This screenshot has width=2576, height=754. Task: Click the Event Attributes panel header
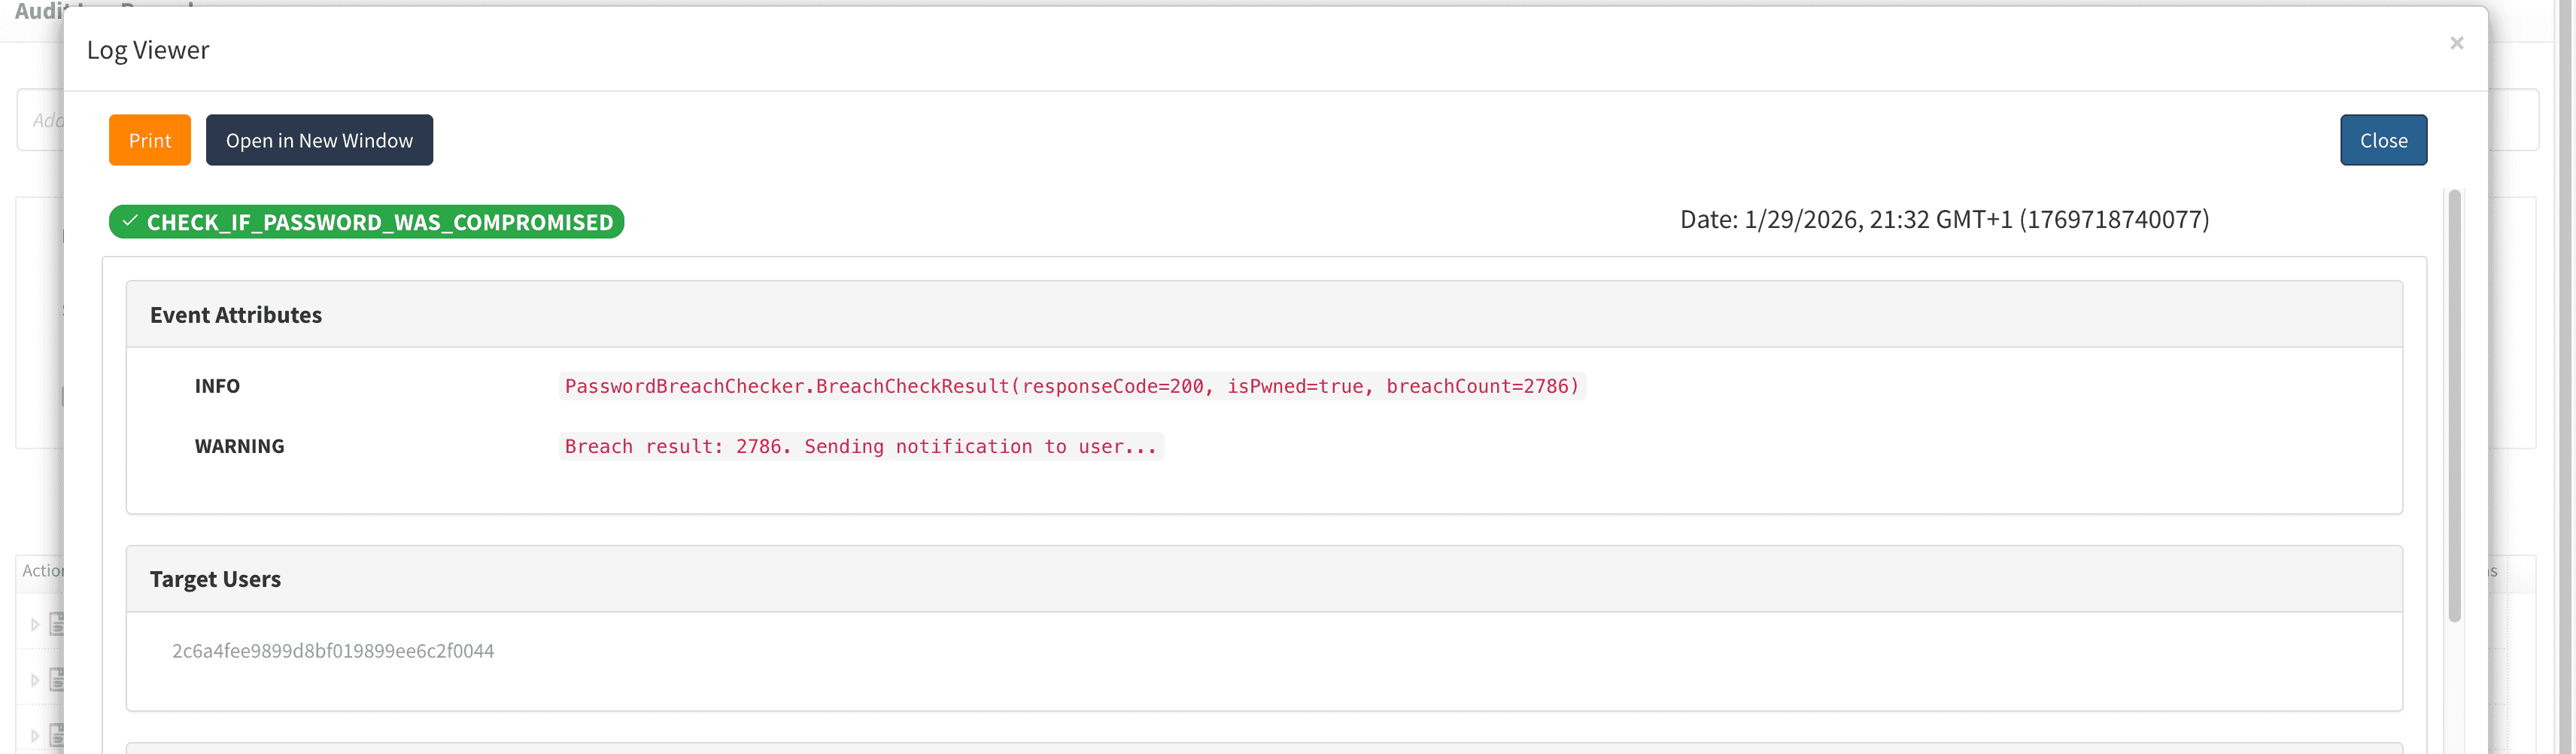[1264, 315]
